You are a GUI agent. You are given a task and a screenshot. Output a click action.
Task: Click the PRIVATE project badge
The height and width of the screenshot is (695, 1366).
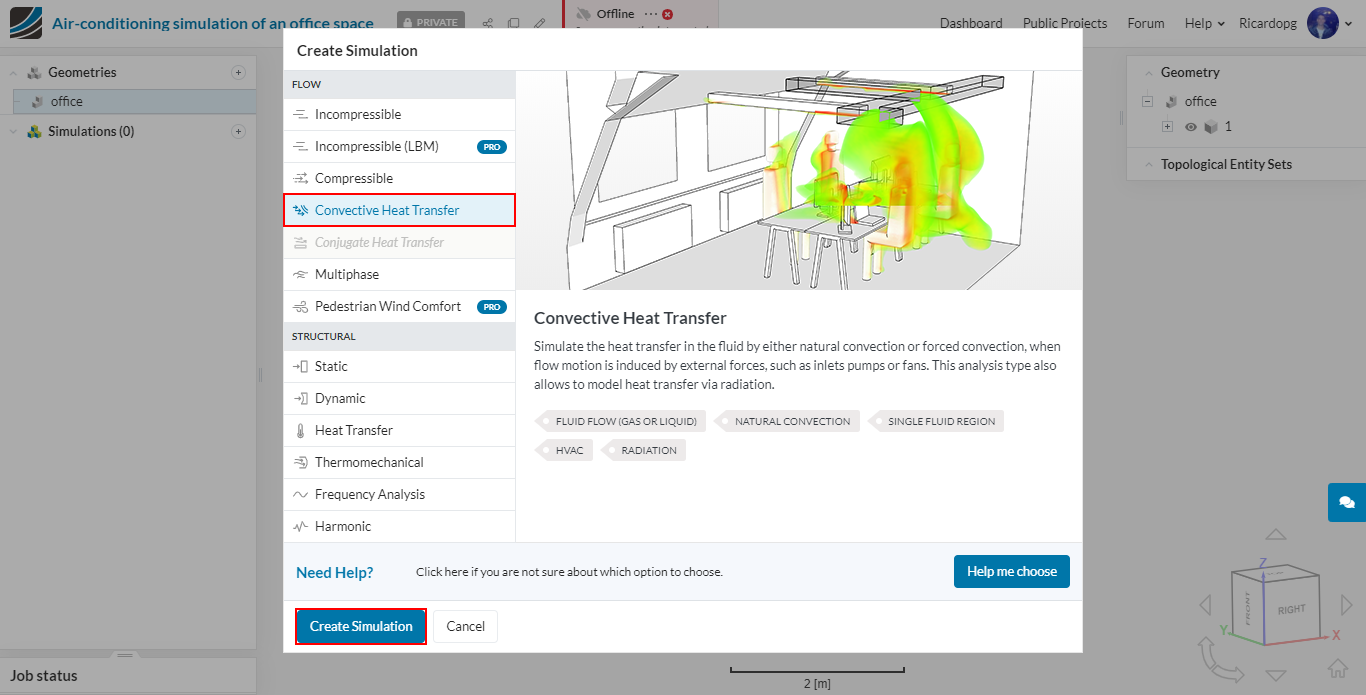point(431,22)
